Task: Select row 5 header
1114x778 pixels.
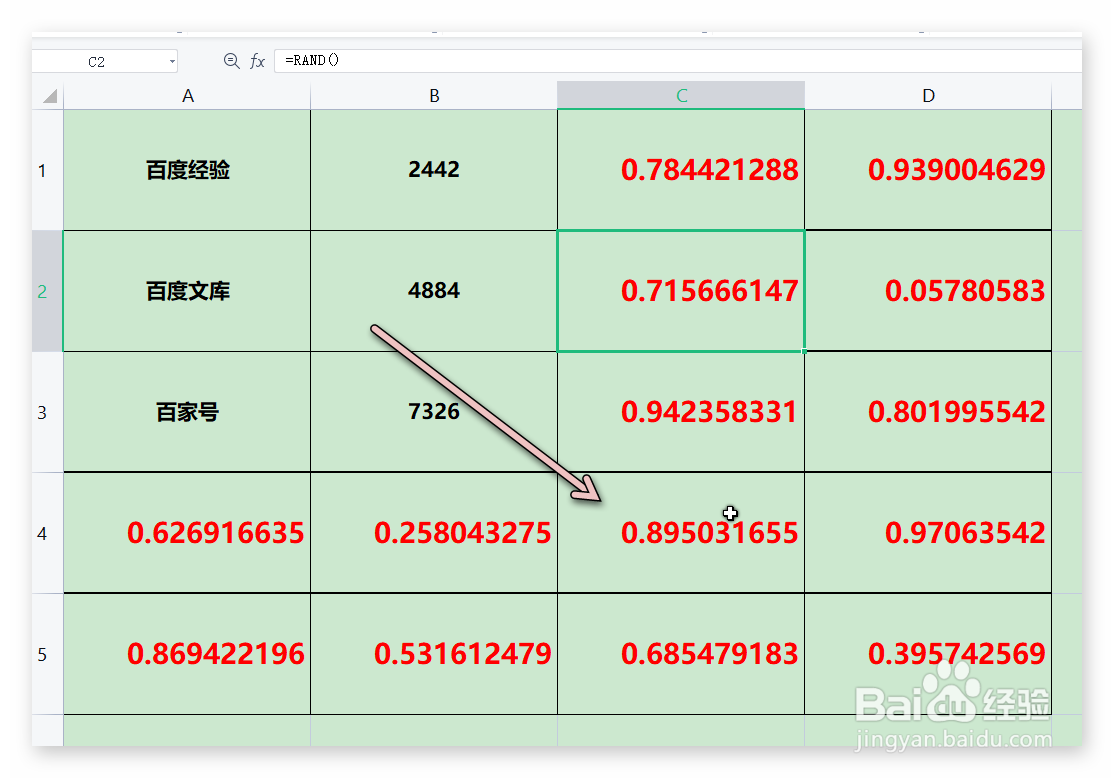Action: (48, 654)
